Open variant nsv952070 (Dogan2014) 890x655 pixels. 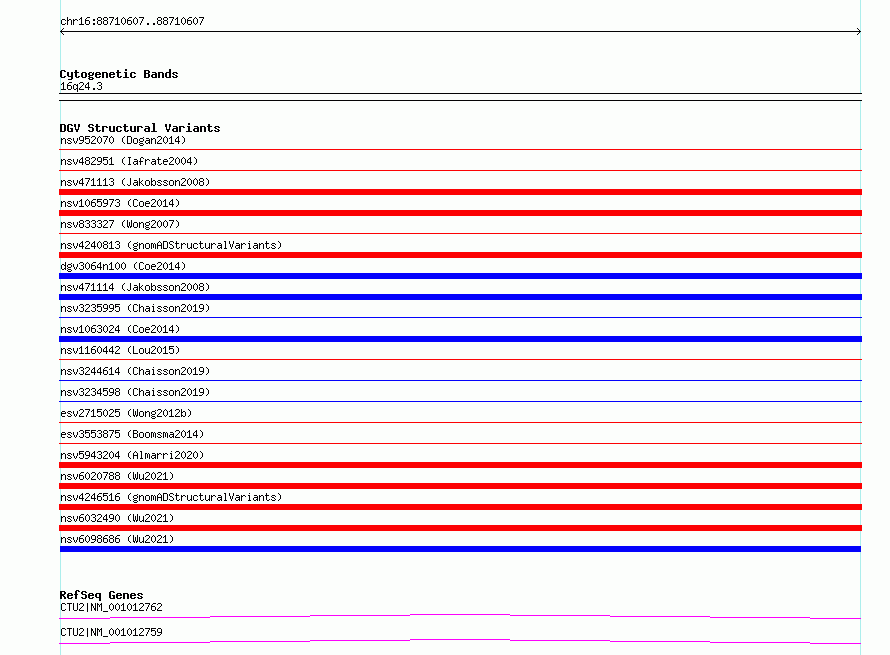click(x=123, y=140)
